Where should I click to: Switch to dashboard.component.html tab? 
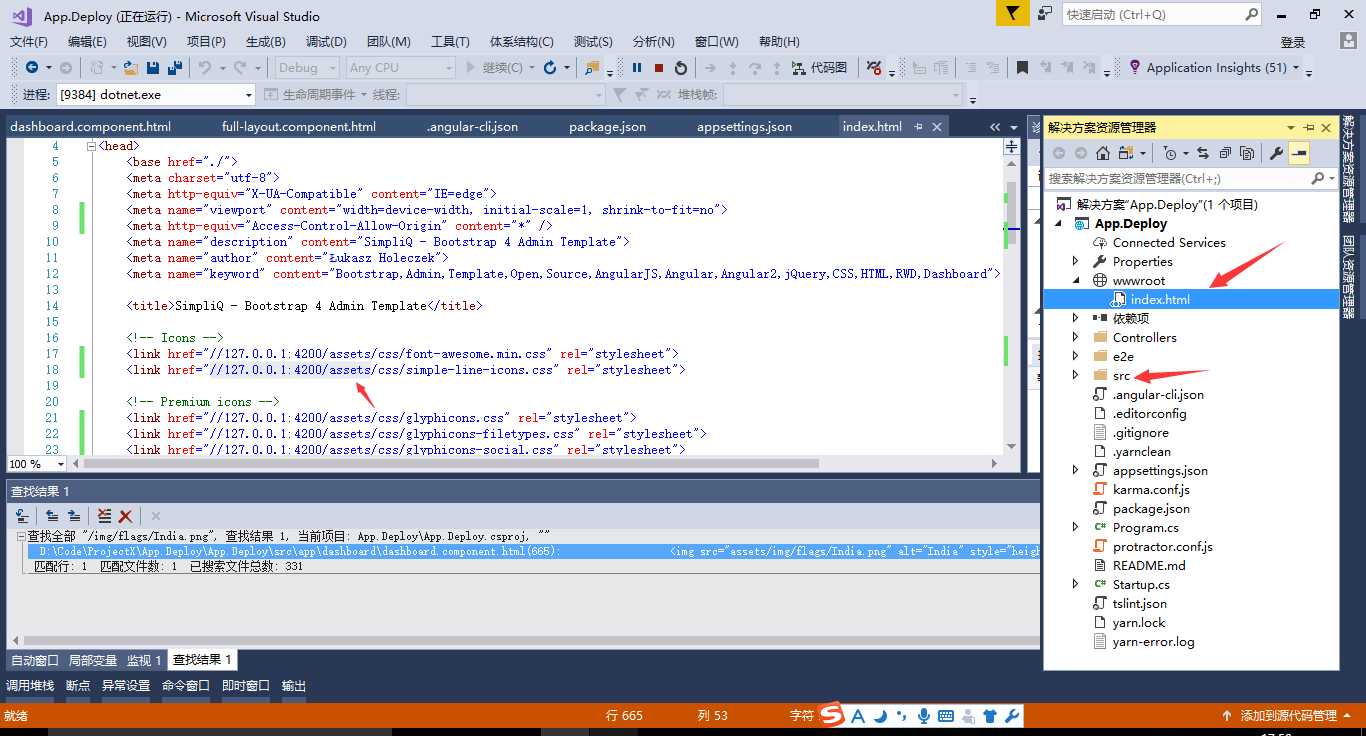[x=91, y=127]
